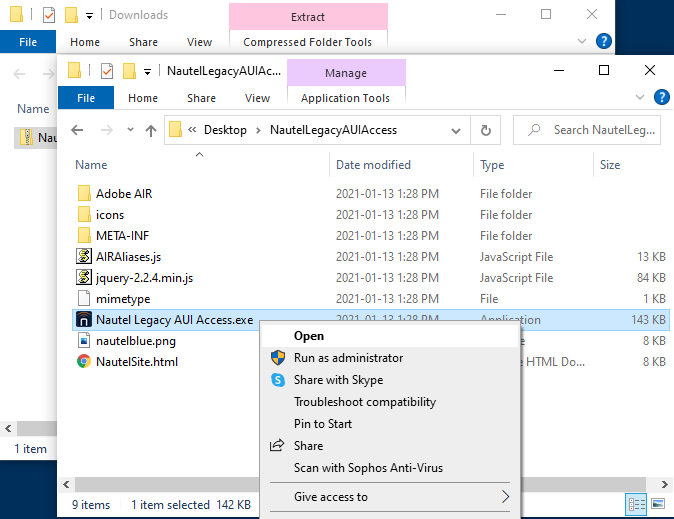Click the search magnifier icon
Viewport: 674px width, 519px height.
[x=534, y=129]
